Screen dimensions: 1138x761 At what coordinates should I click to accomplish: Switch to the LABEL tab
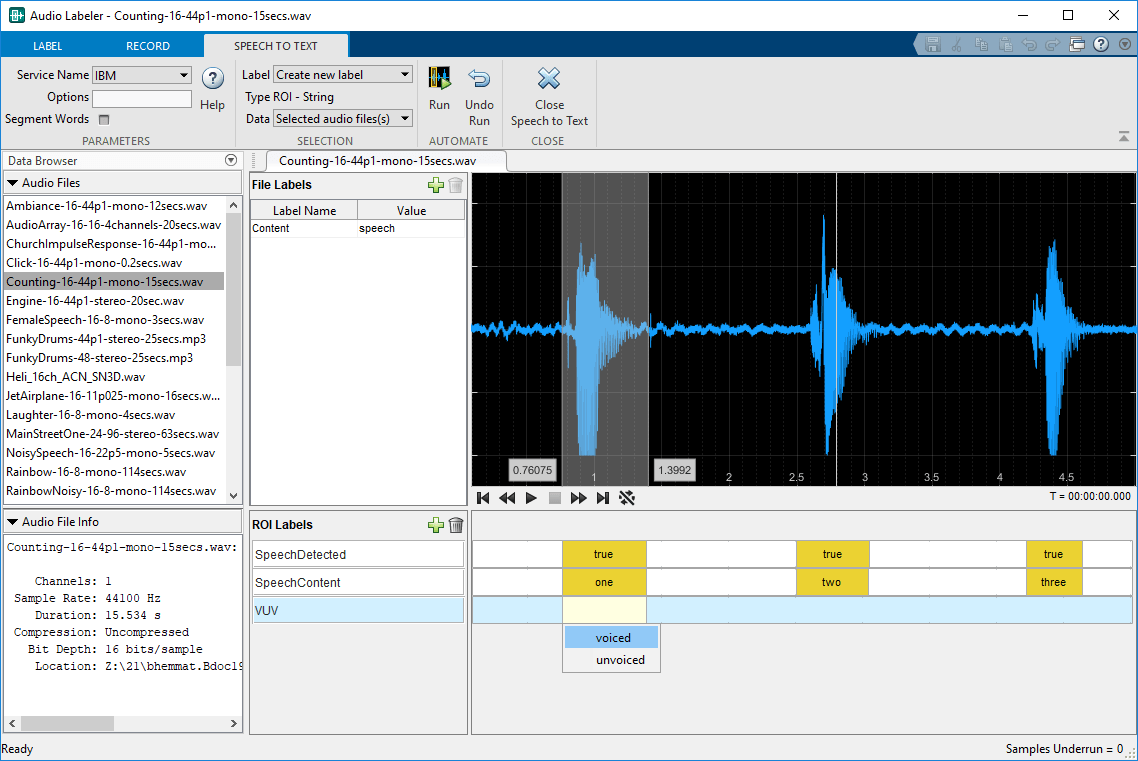tap(47, 46)
